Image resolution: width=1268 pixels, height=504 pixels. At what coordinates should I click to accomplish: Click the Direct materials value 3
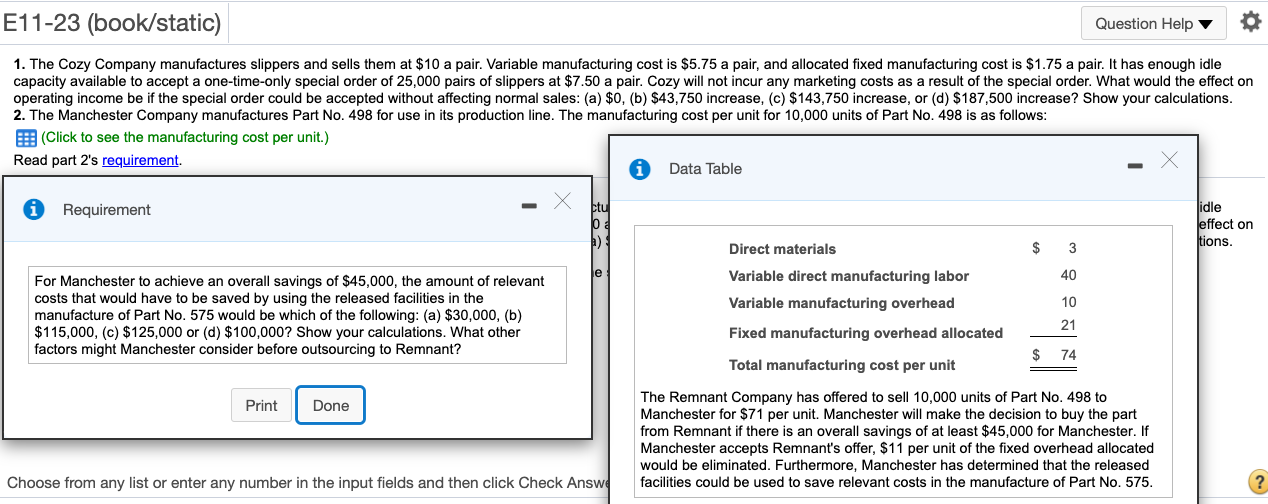click(1071, 248)
